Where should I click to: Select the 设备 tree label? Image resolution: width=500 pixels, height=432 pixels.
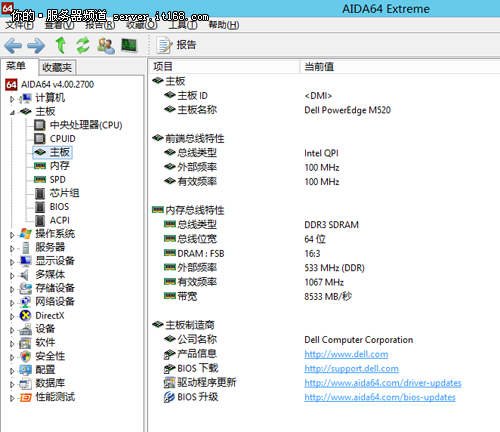45,329
